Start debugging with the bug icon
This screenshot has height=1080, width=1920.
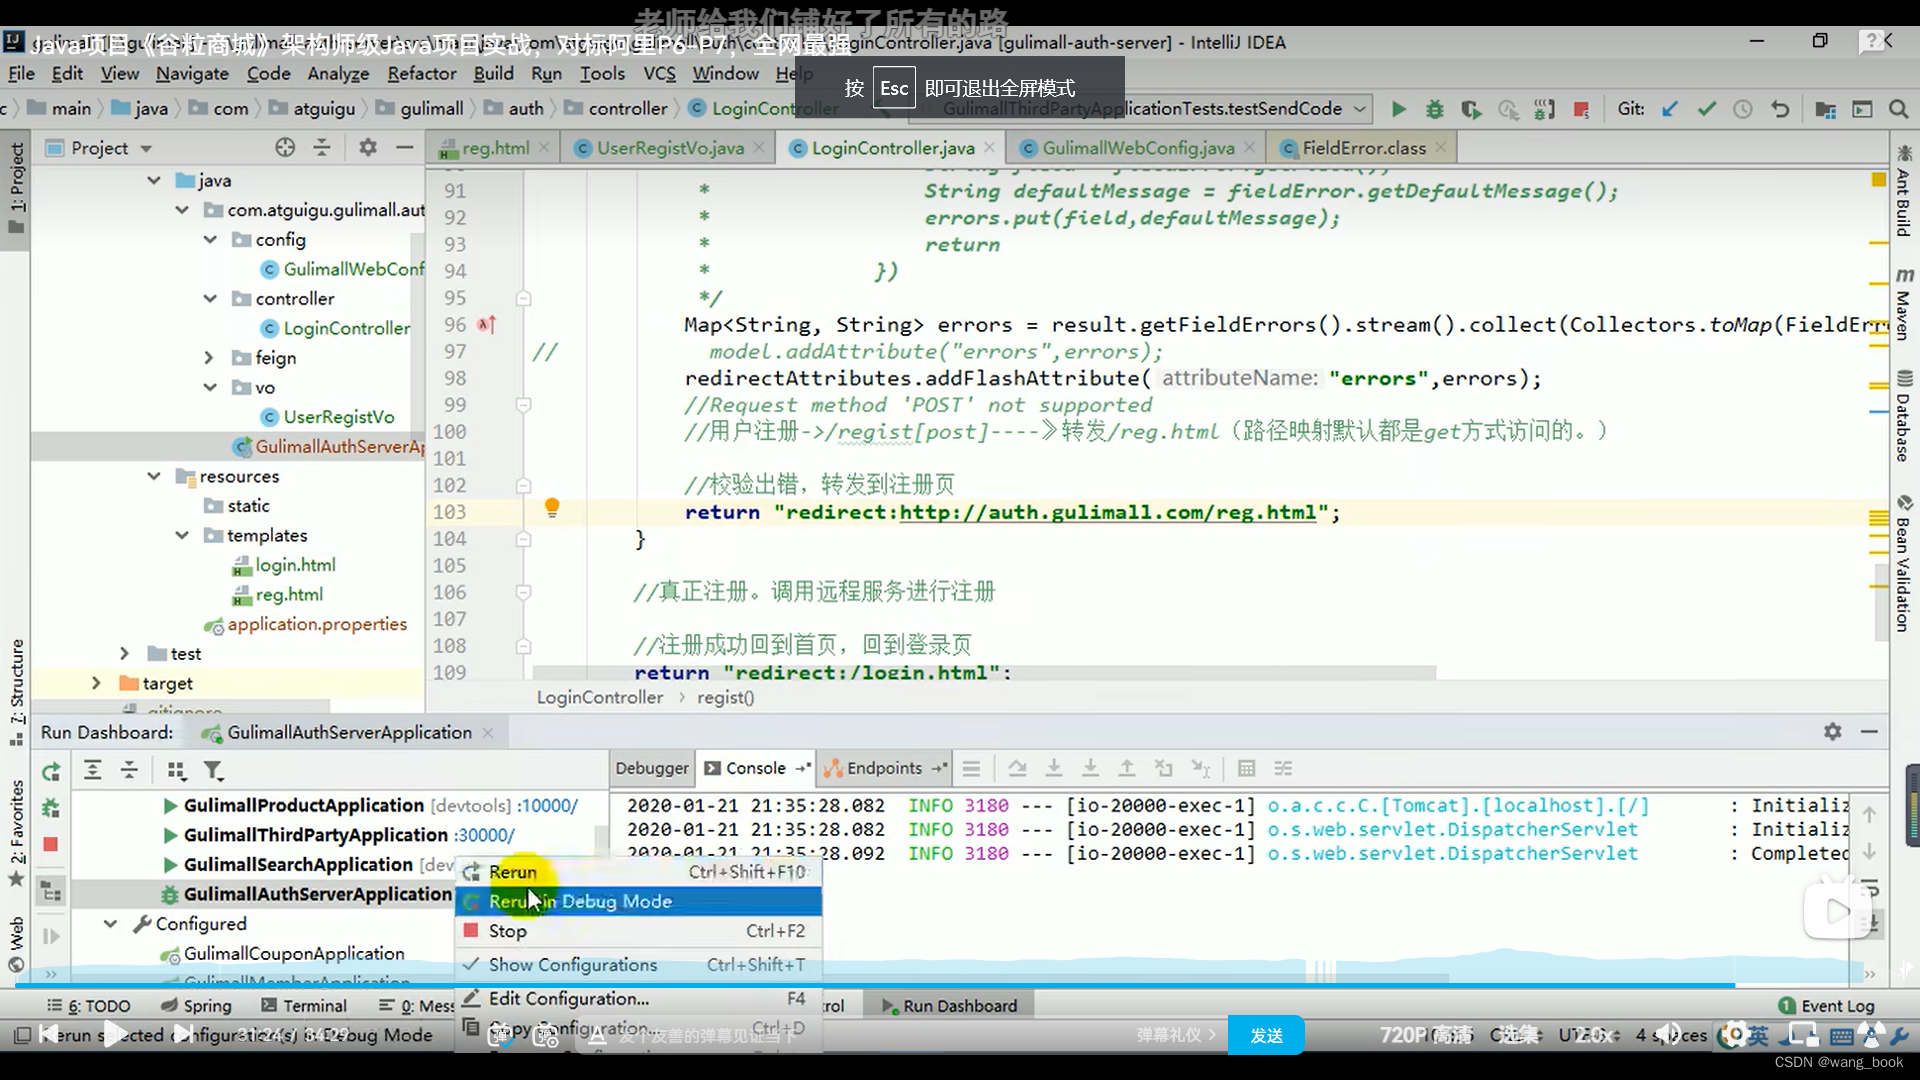tap(1435, 109)
